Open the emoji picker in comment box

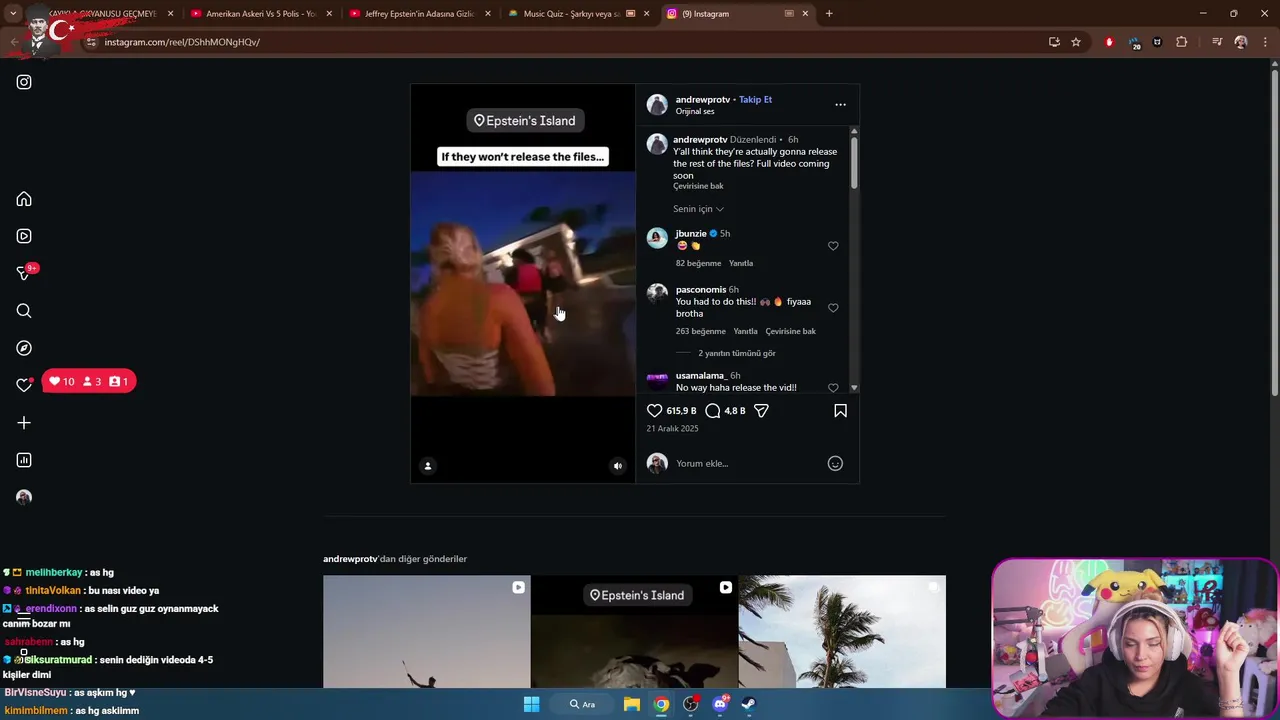pos(835,463)
